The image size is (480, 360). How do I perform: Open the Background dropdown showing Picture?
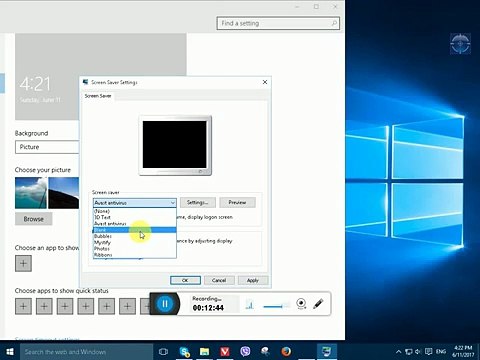(47, 147)
